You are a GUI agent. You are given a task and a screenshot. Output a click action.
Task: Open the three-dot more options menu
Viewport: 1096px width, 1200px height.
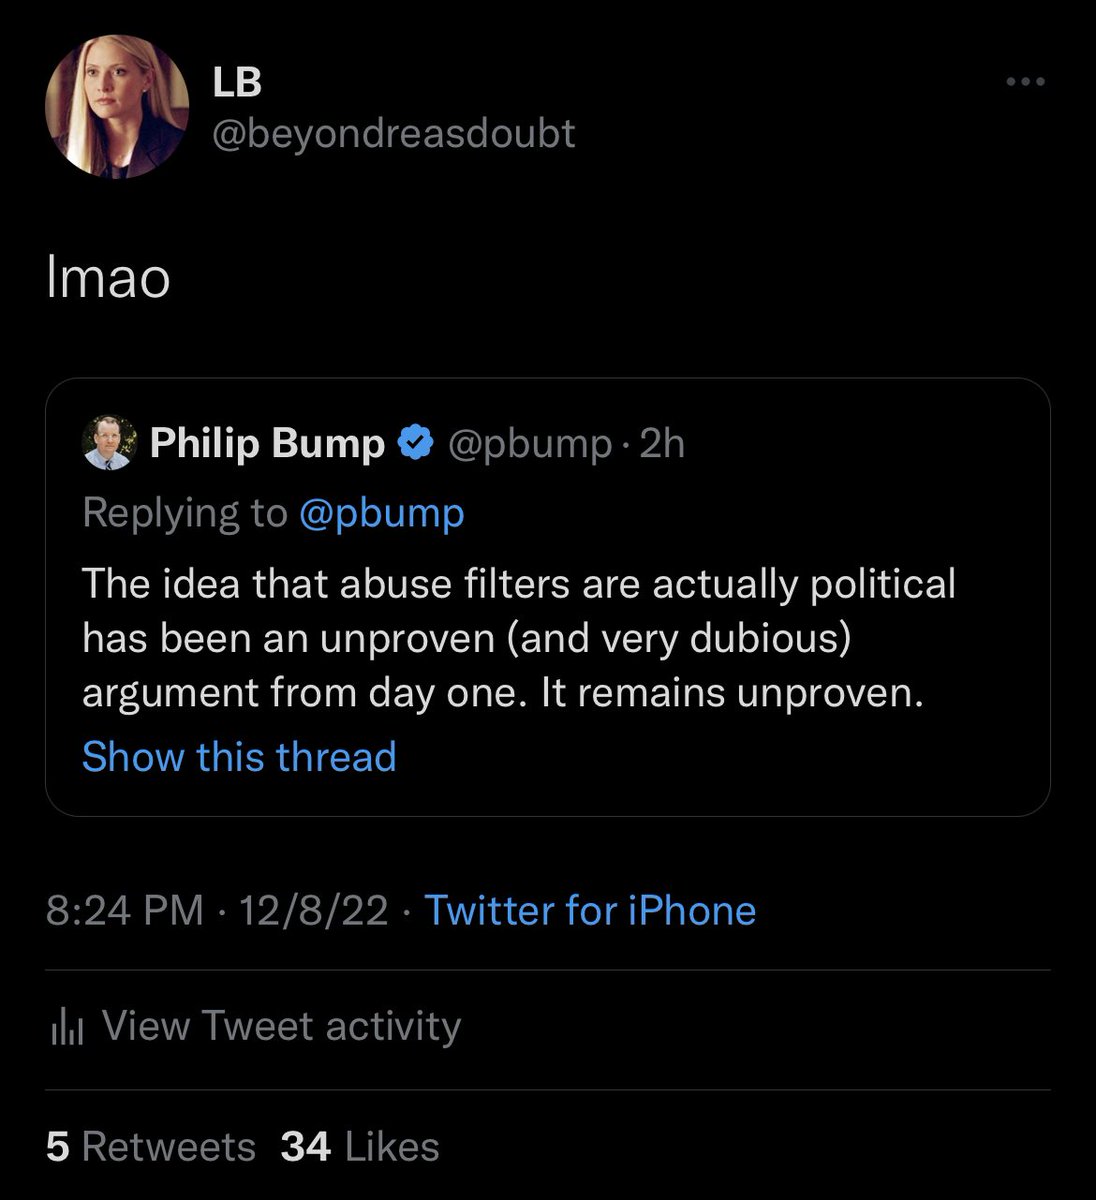point(1025,82)
